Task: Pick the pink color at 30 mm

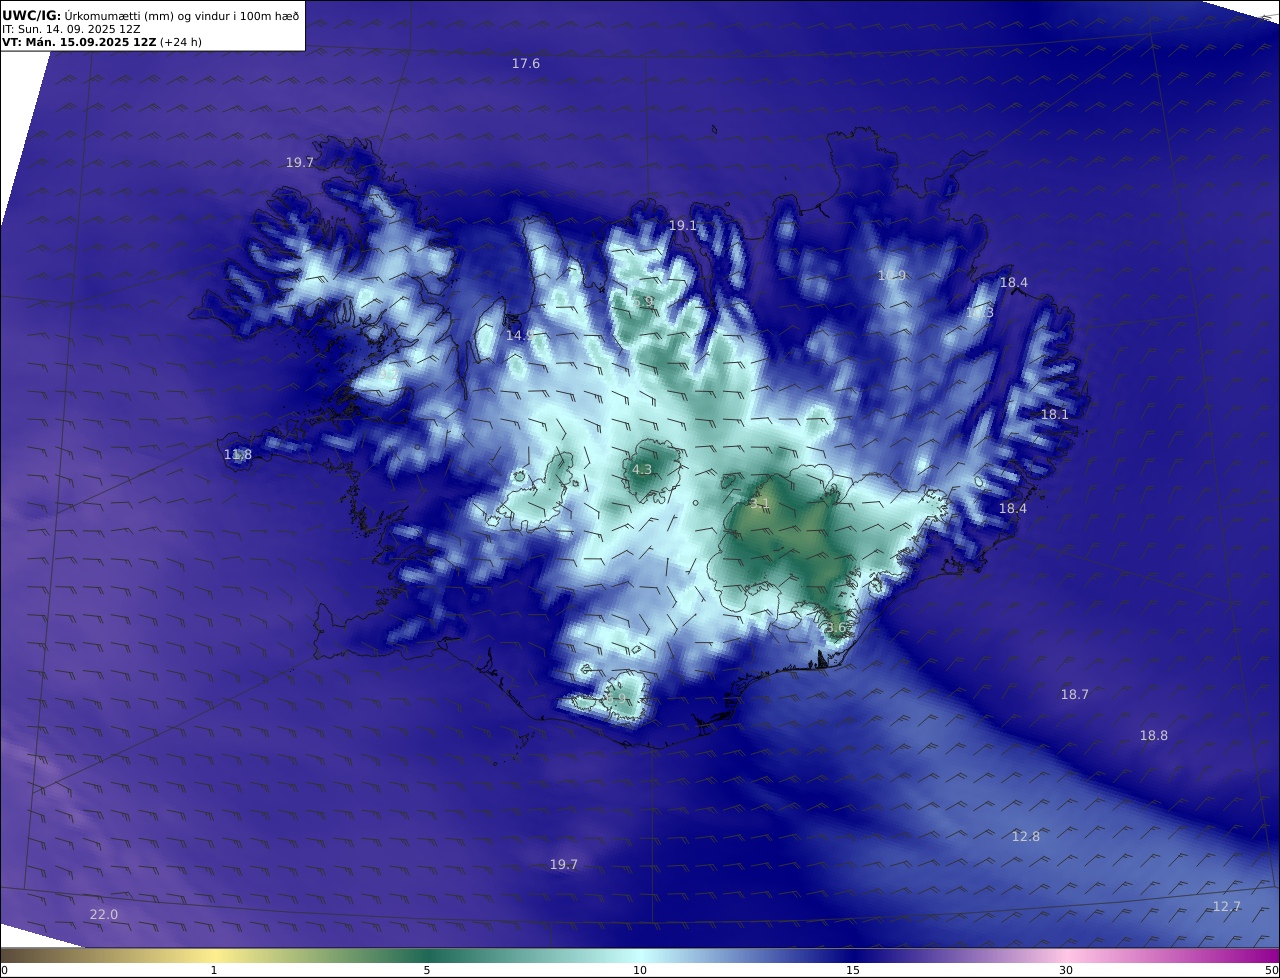Action: click(1066, 955)
